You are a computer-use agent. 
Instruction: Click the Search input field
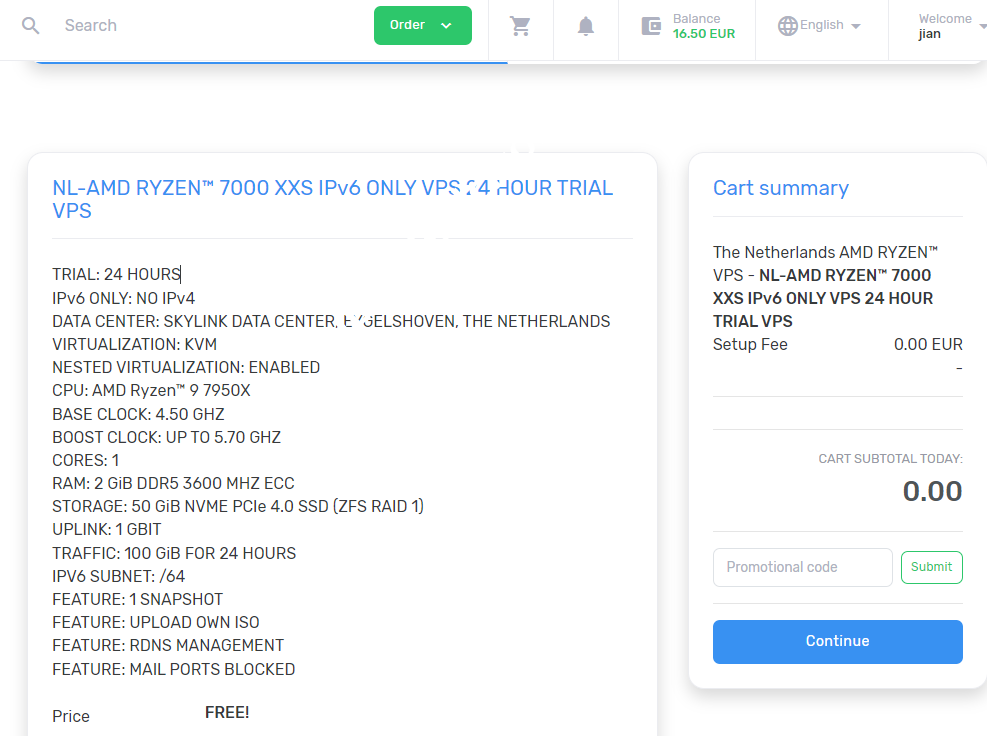150,25
